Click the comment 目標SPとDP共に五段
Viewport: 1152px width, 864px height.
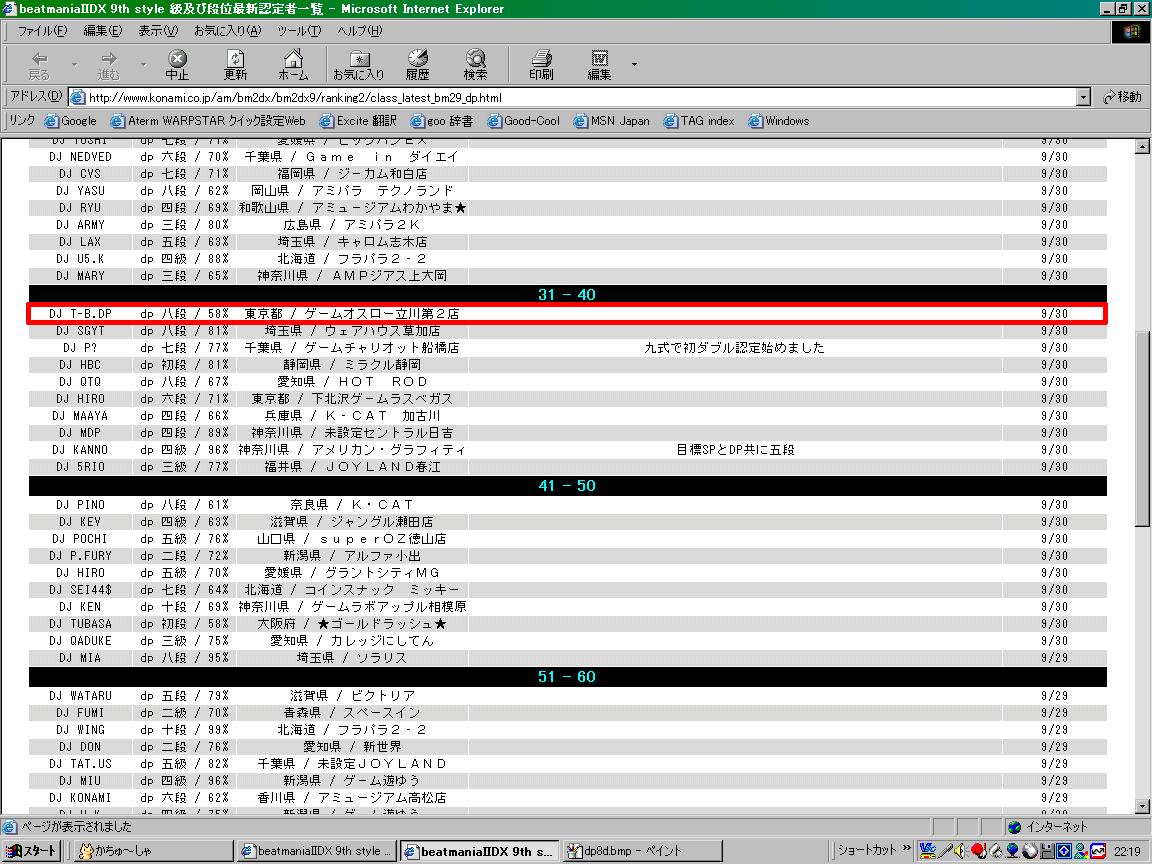[x=735, y=450]
